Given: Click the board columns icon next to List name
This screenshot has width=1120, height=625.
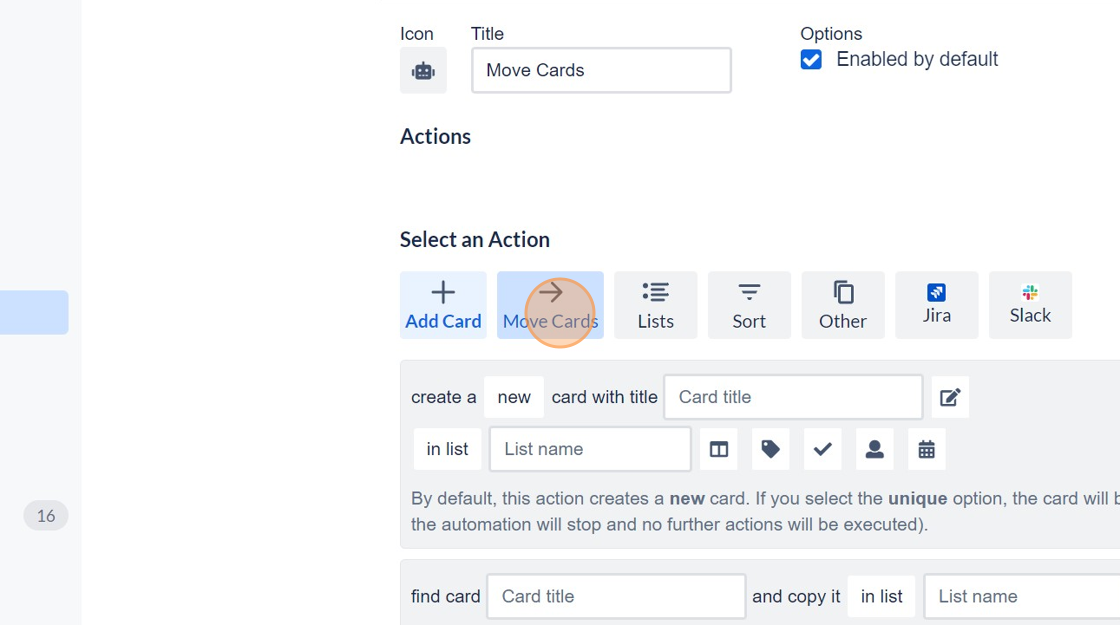Looking at the screenshot, I should (x=718, y=449).
